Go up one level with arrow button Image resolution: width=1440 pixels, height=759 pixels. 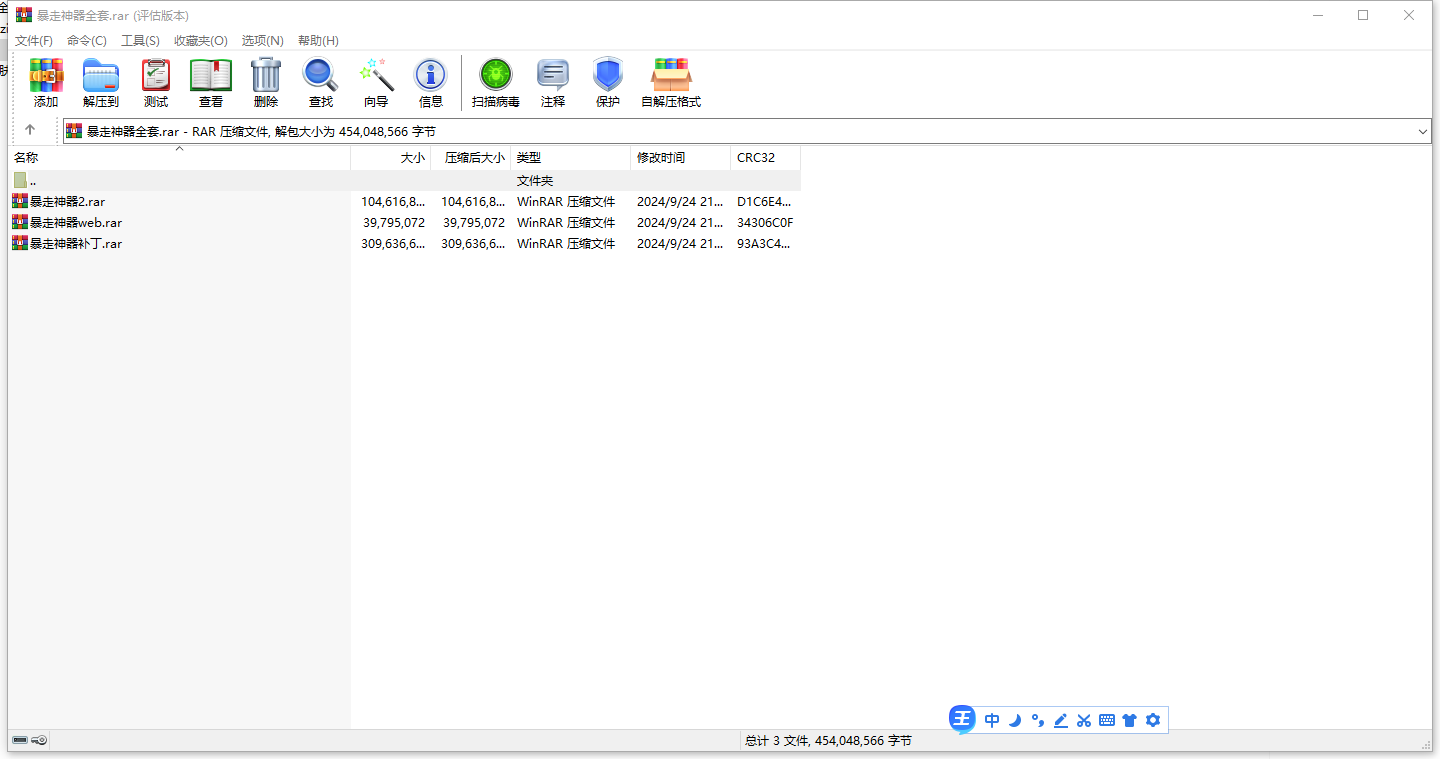30,130
